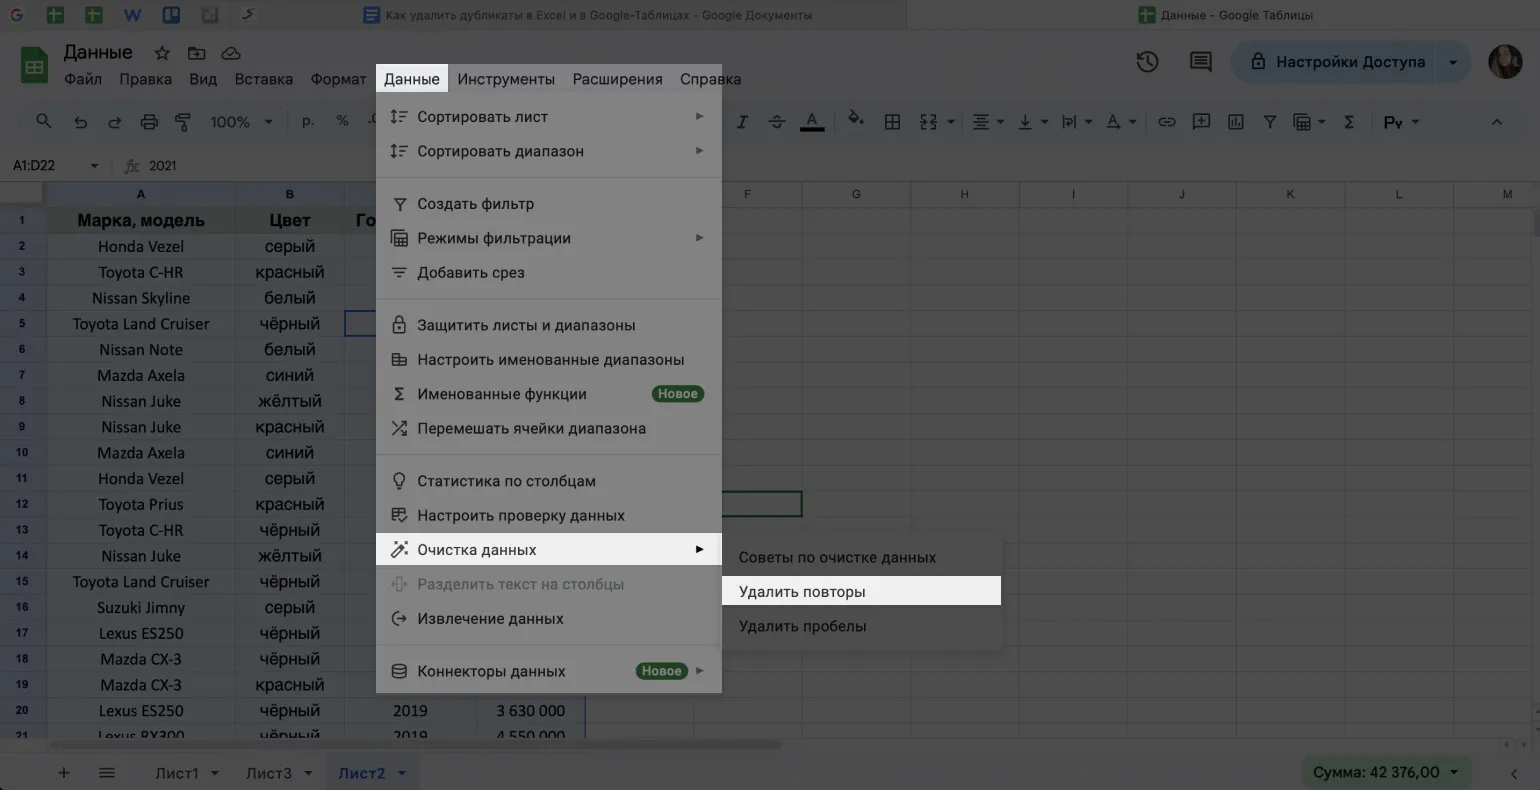This screenshot has height=790, width=1540.
Task: Click Удалить пробелы in submenu
Action: point(802,626)
